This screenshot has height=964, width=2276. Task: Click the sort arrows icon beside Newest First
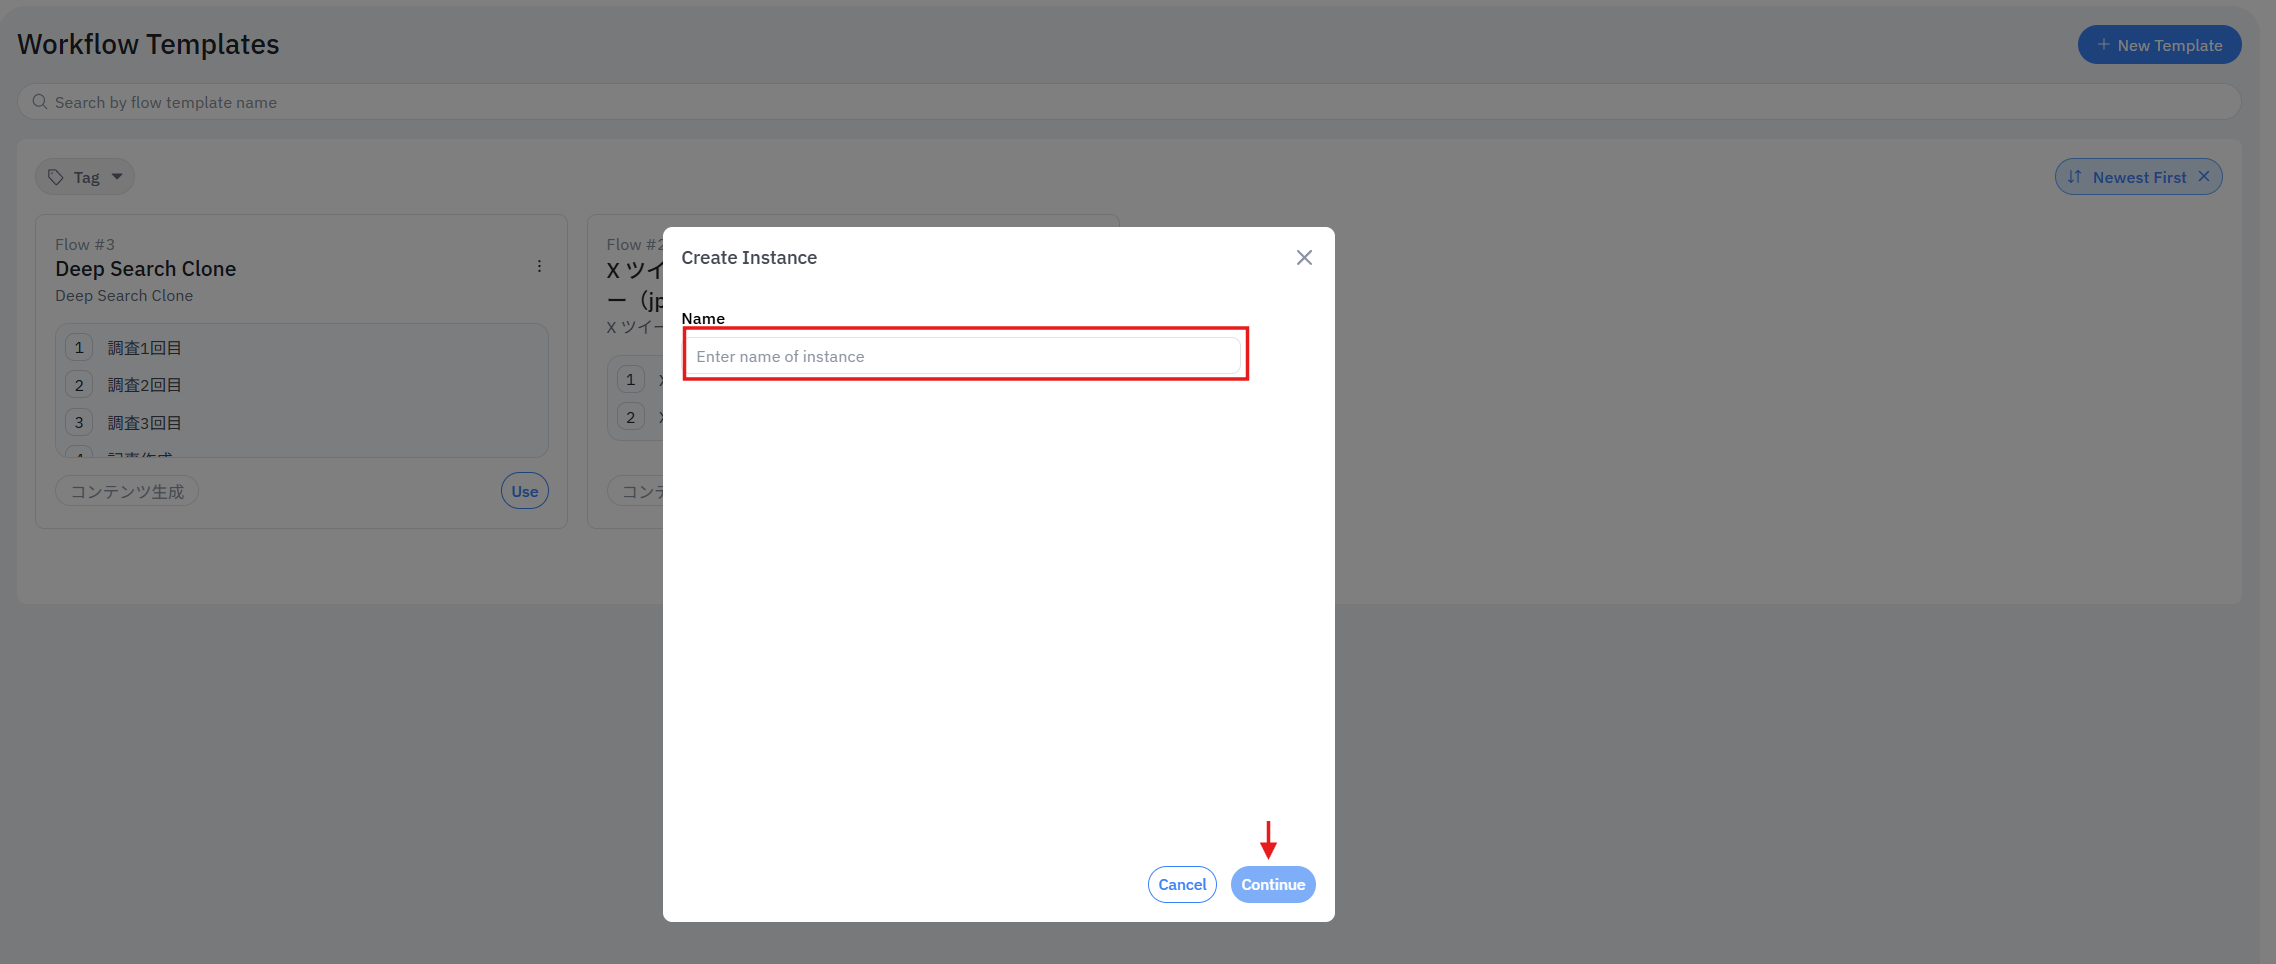pyautogui.click(x=2075, y=177)
